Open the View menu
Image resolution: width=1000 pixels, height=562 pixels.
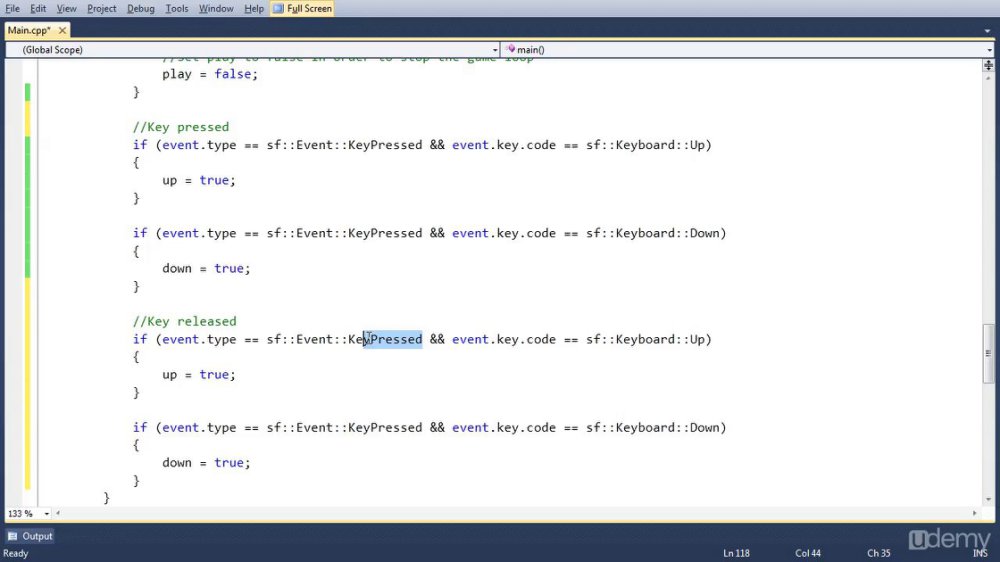(66, 8)
